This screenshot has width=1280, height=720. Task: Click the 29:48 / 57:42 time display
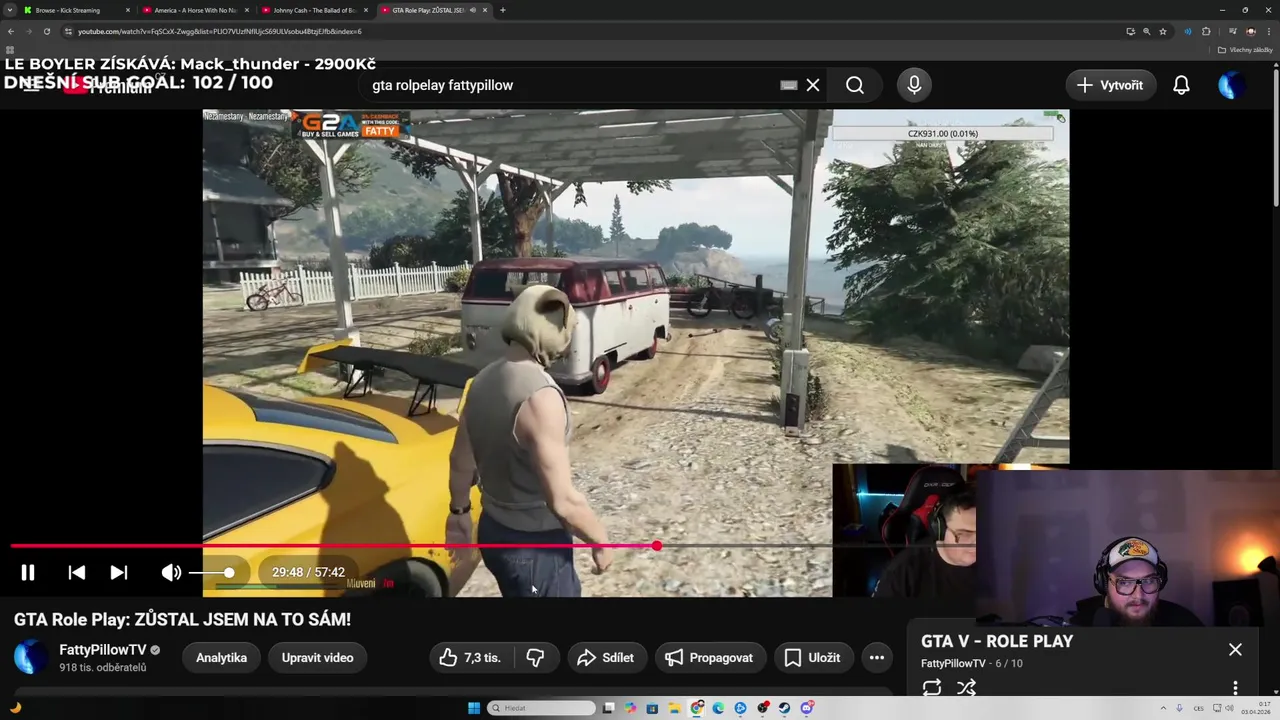click(x=308, y=572)
